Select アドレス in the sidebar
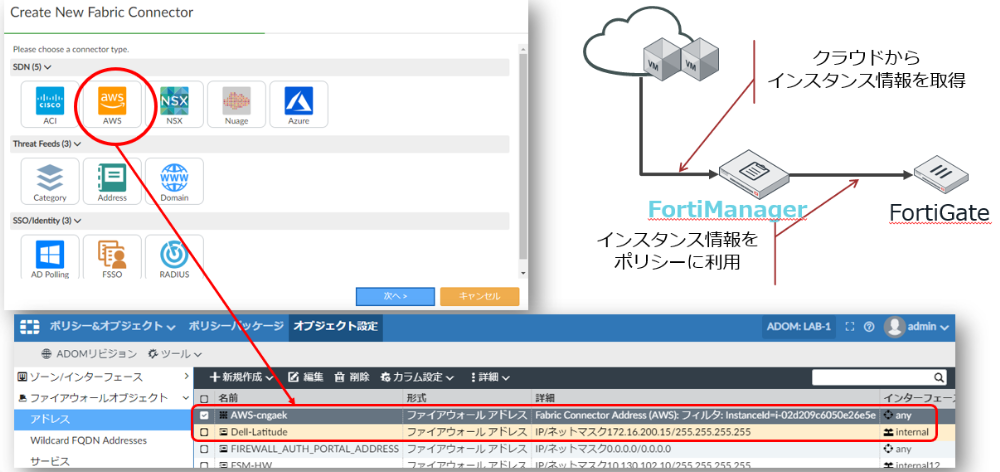 pos(102,419)
